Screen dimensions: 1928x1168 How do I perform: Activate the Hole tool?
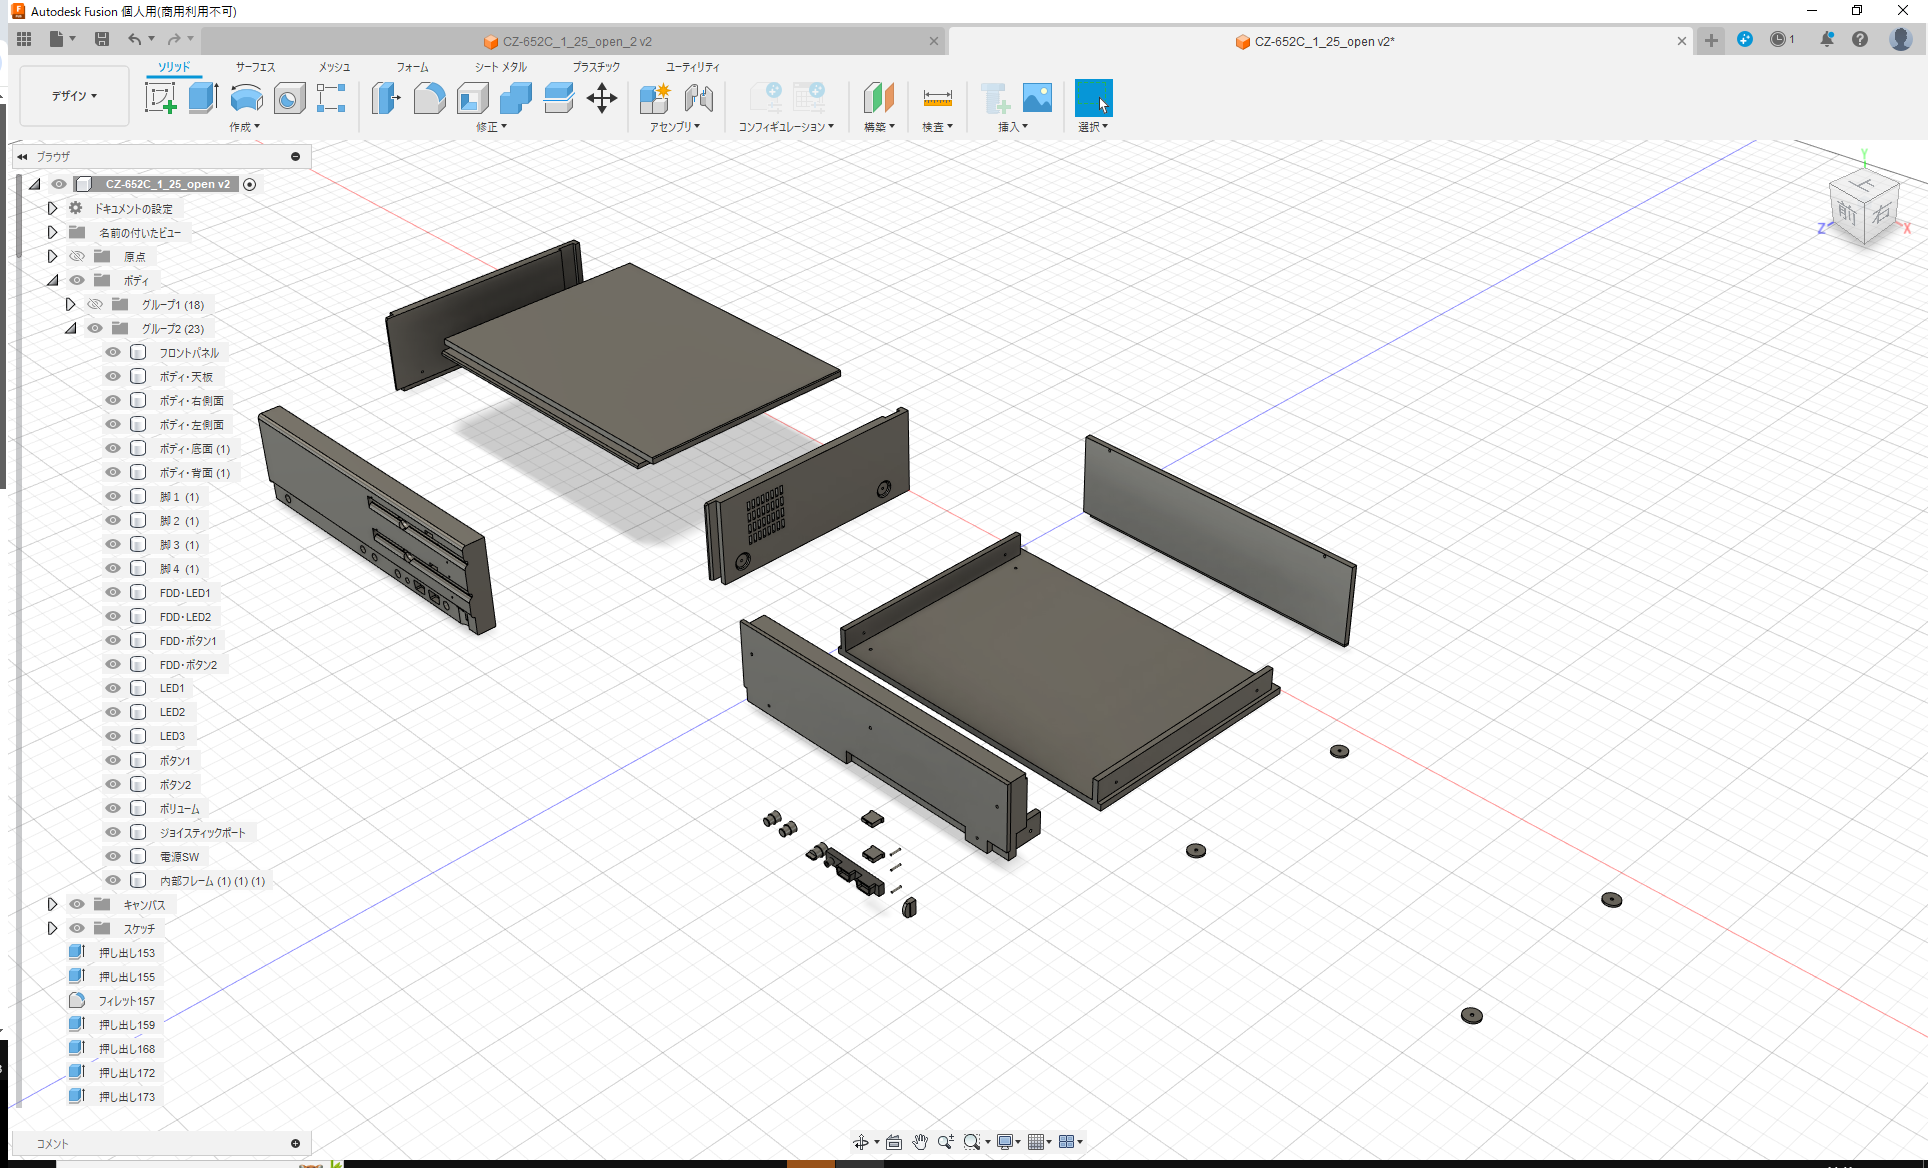289,97
